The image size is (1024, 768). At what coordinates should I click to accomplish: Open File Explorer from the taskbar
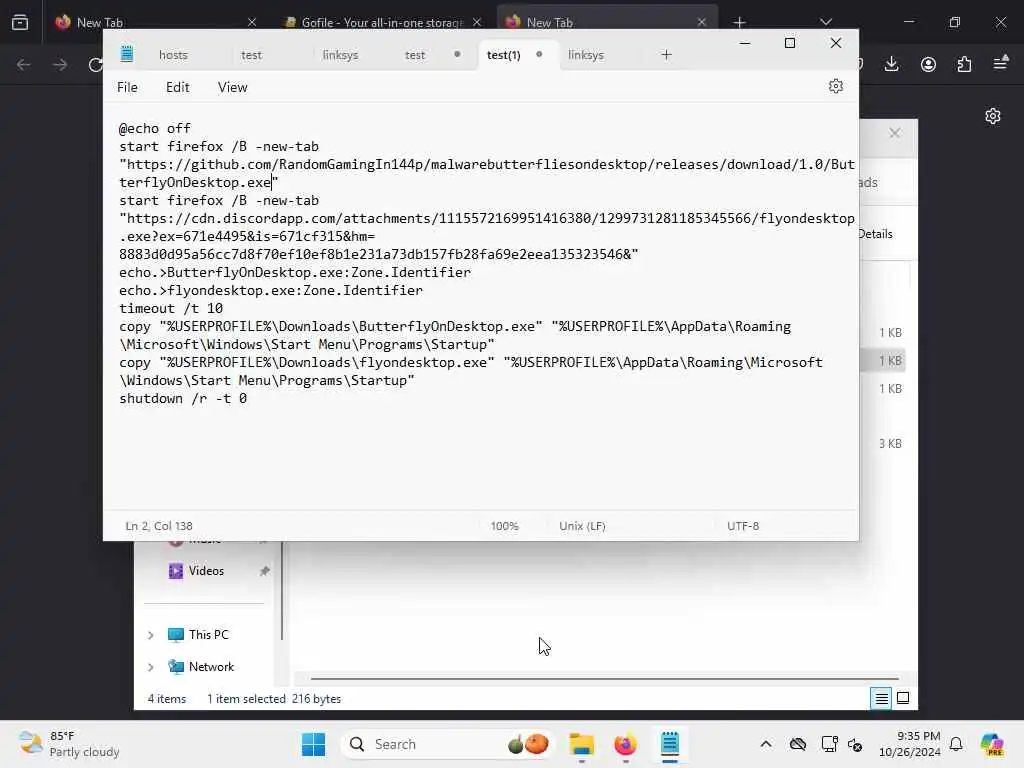pyautogui.click(x=581, y=744)
